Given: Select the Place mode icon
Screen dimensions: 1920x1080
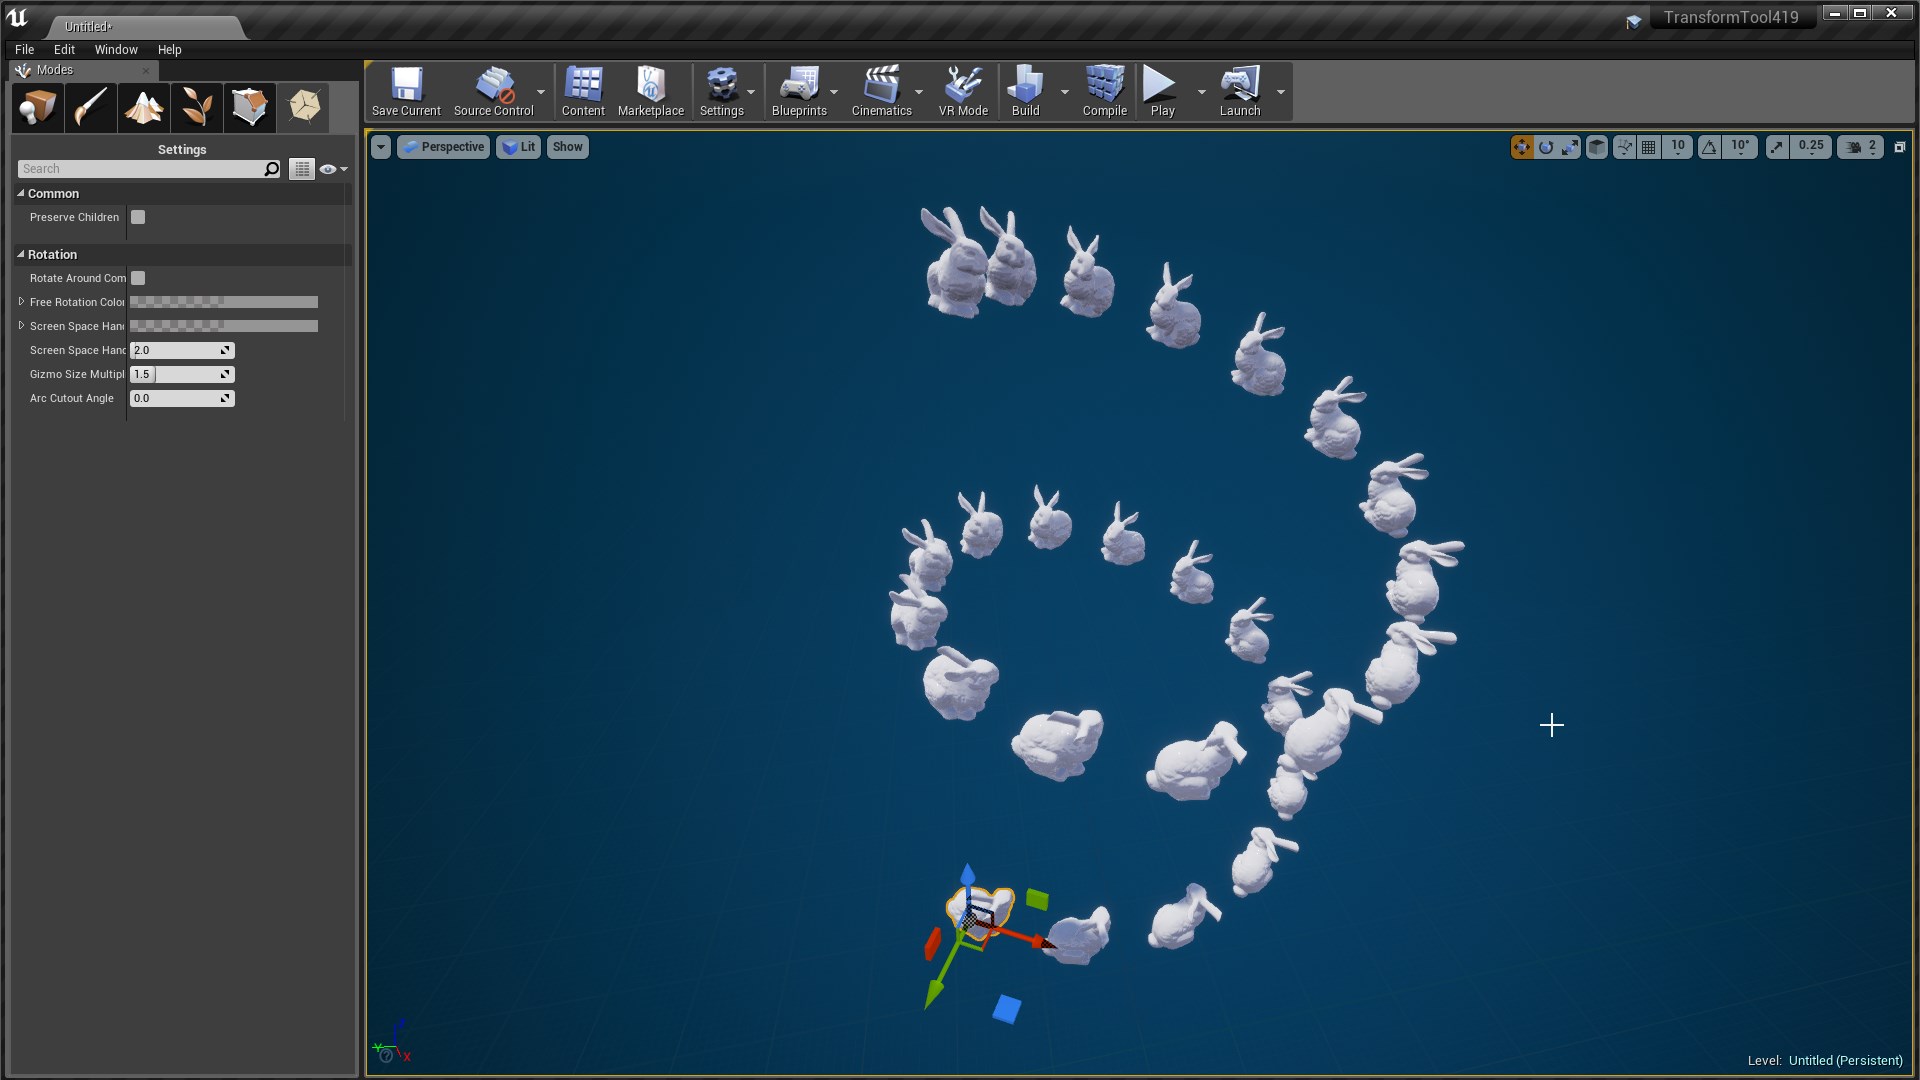Looking at the screenshot, I should coord(38,107).
